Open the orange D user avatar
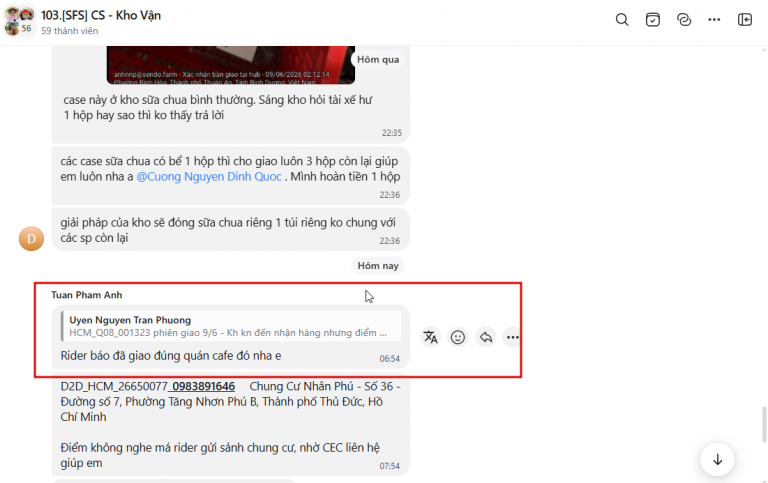768x483 pixels. tap(31, 239)
